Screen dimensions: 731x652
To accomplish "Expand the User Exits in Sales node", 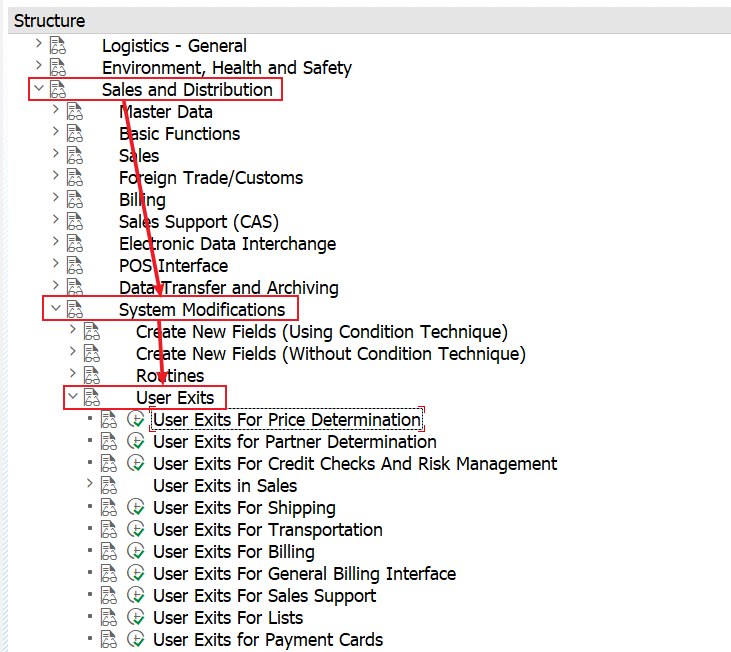I will pos(90,483).
